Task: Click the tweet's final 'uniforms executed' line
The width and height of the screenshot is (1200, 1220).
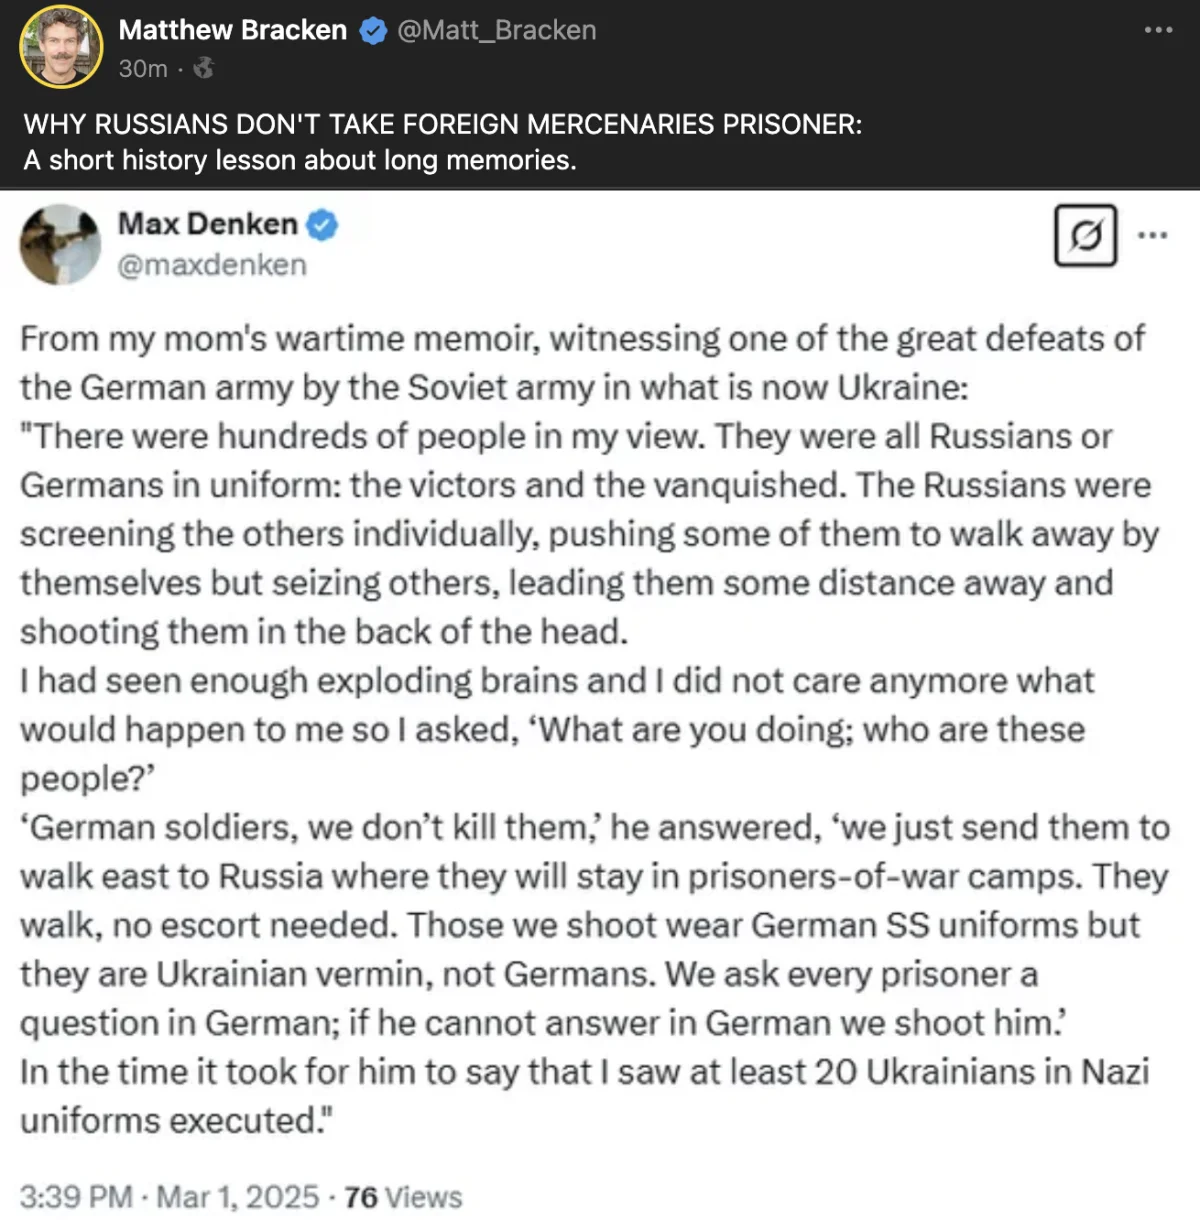Action: (x=176, y=1120)
